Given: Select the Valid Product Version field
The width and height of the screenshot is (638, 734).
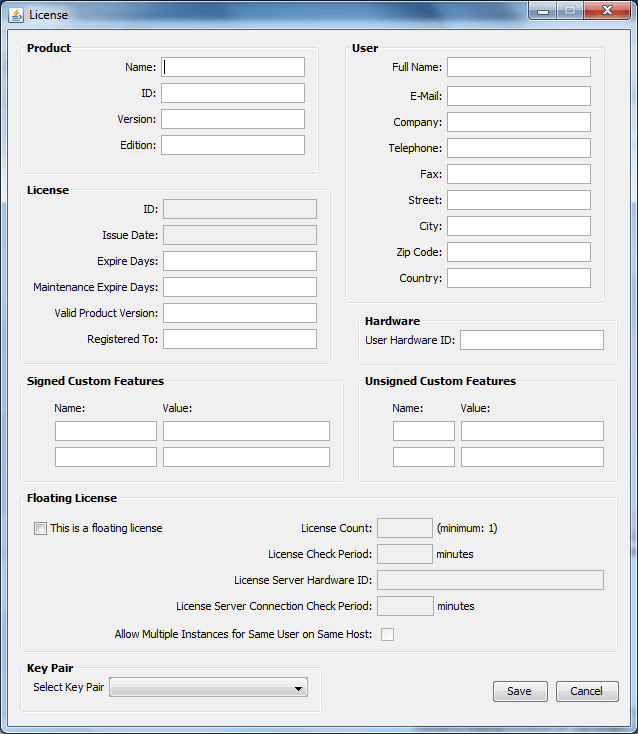Looking at the screenshot, I should (240, 313).
